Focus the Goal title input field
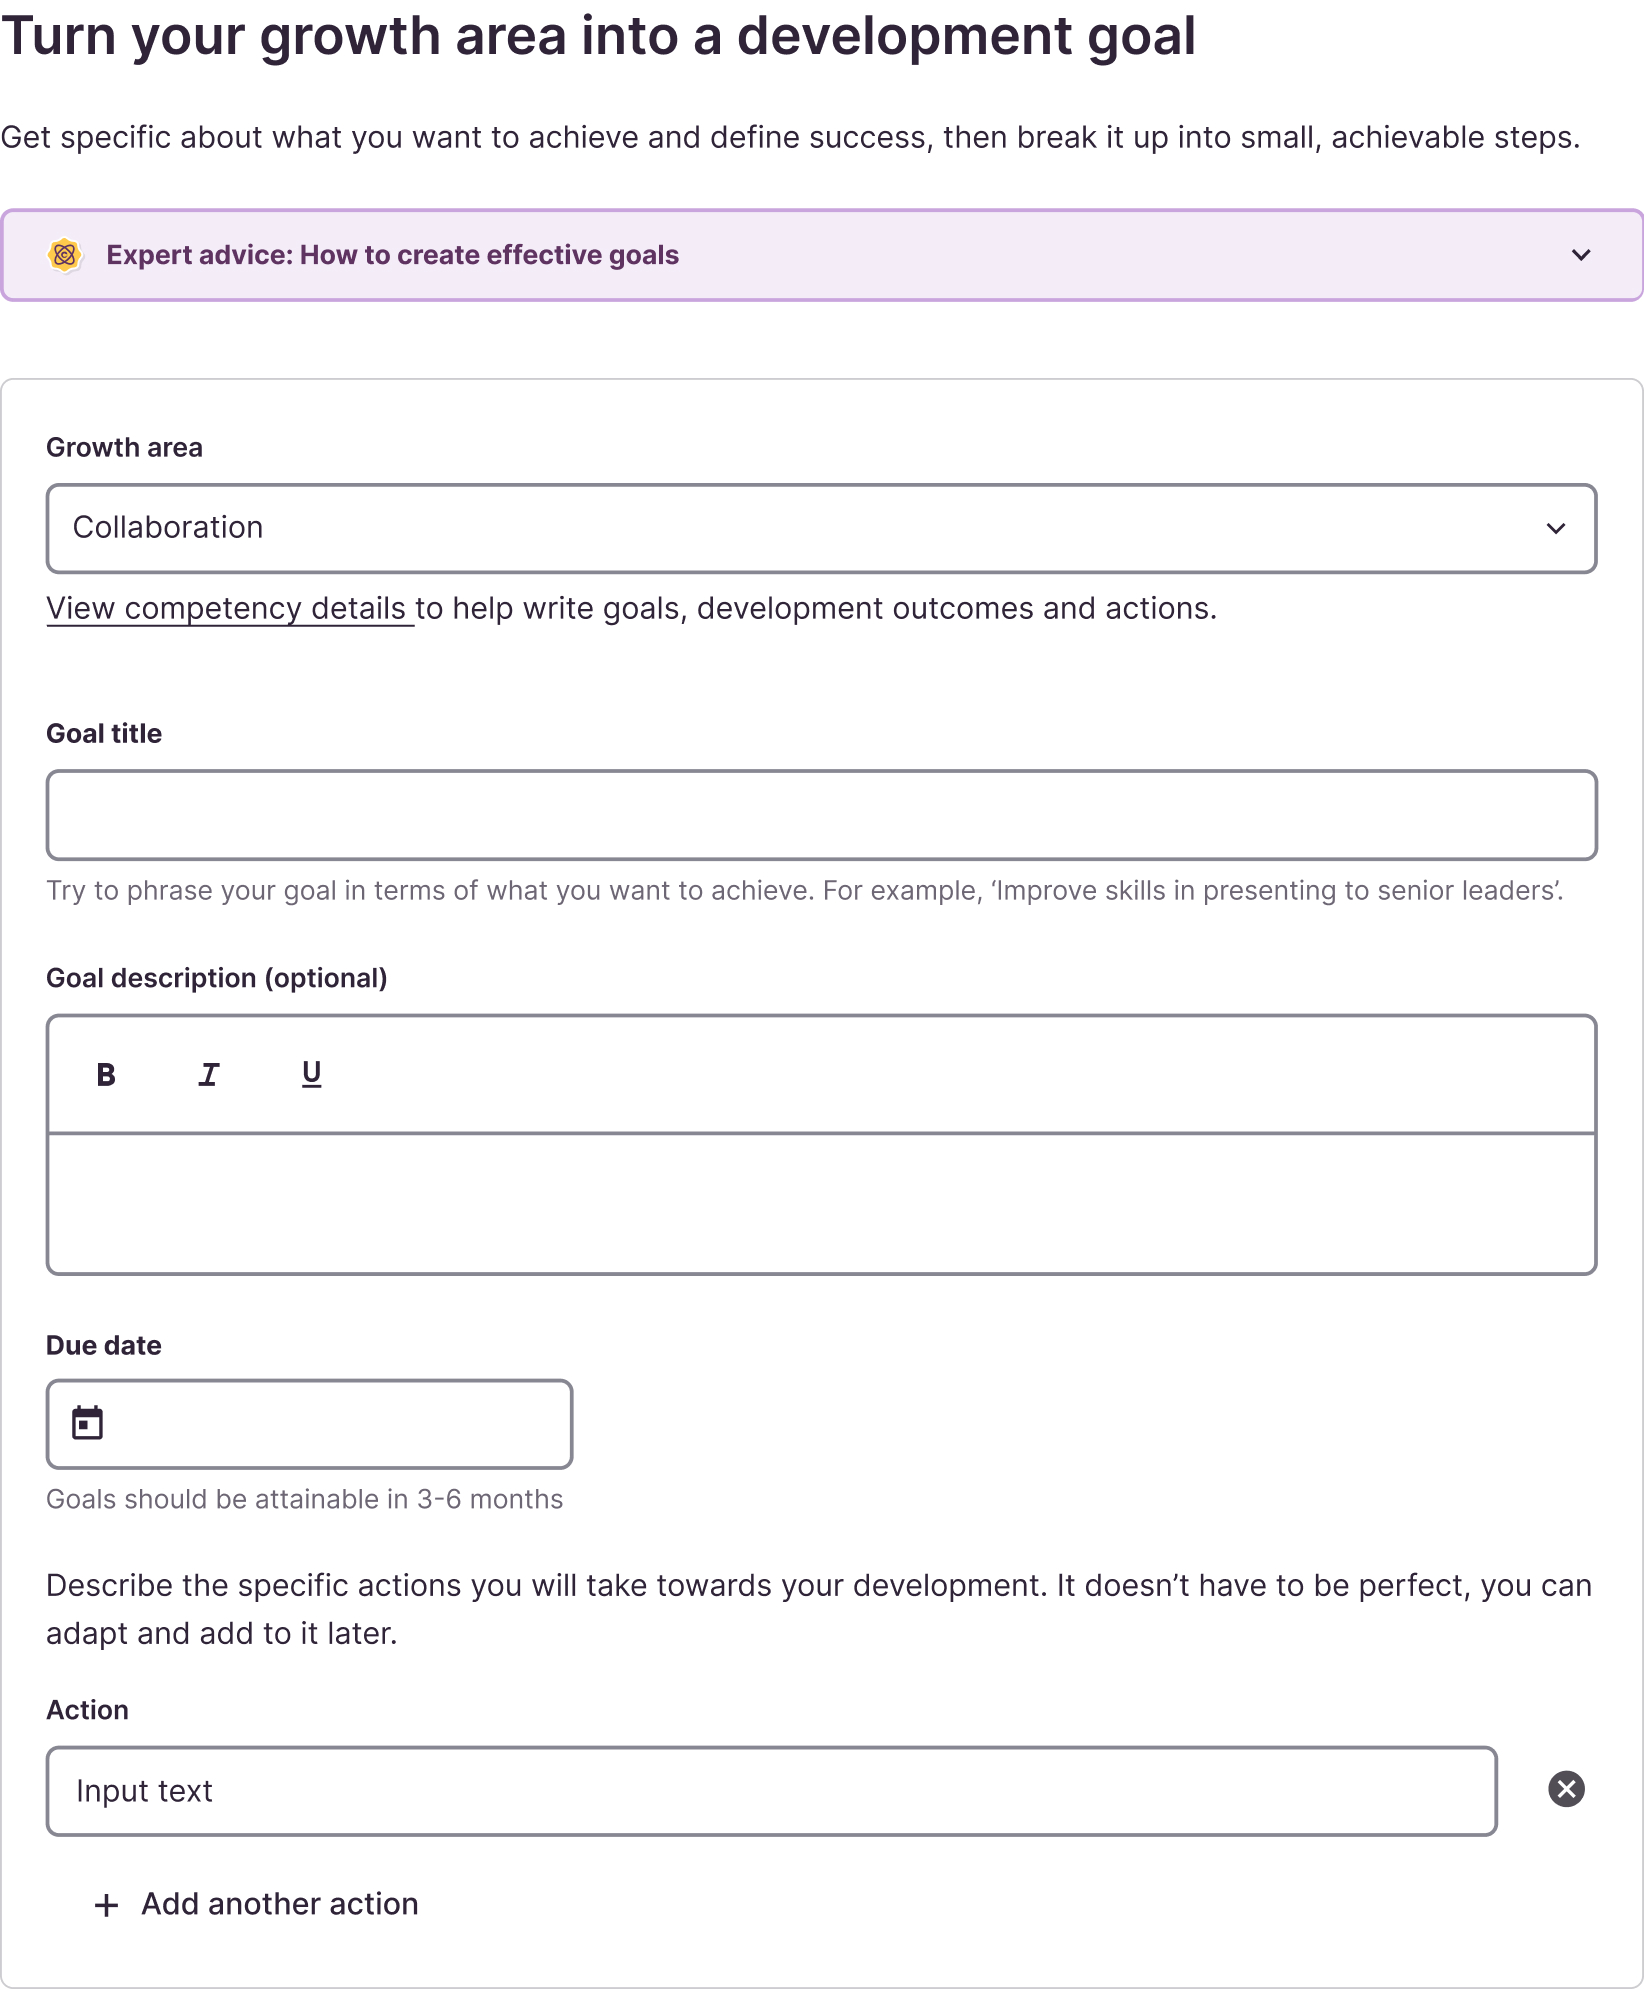Viewport: 1644px width, 1990px height. point(820,814)
